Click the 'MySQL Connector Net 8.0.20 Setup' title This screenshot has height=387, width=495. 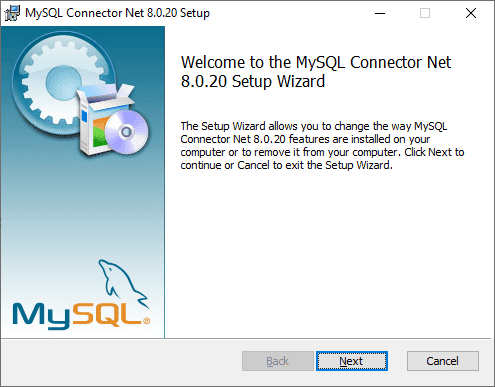117,13
